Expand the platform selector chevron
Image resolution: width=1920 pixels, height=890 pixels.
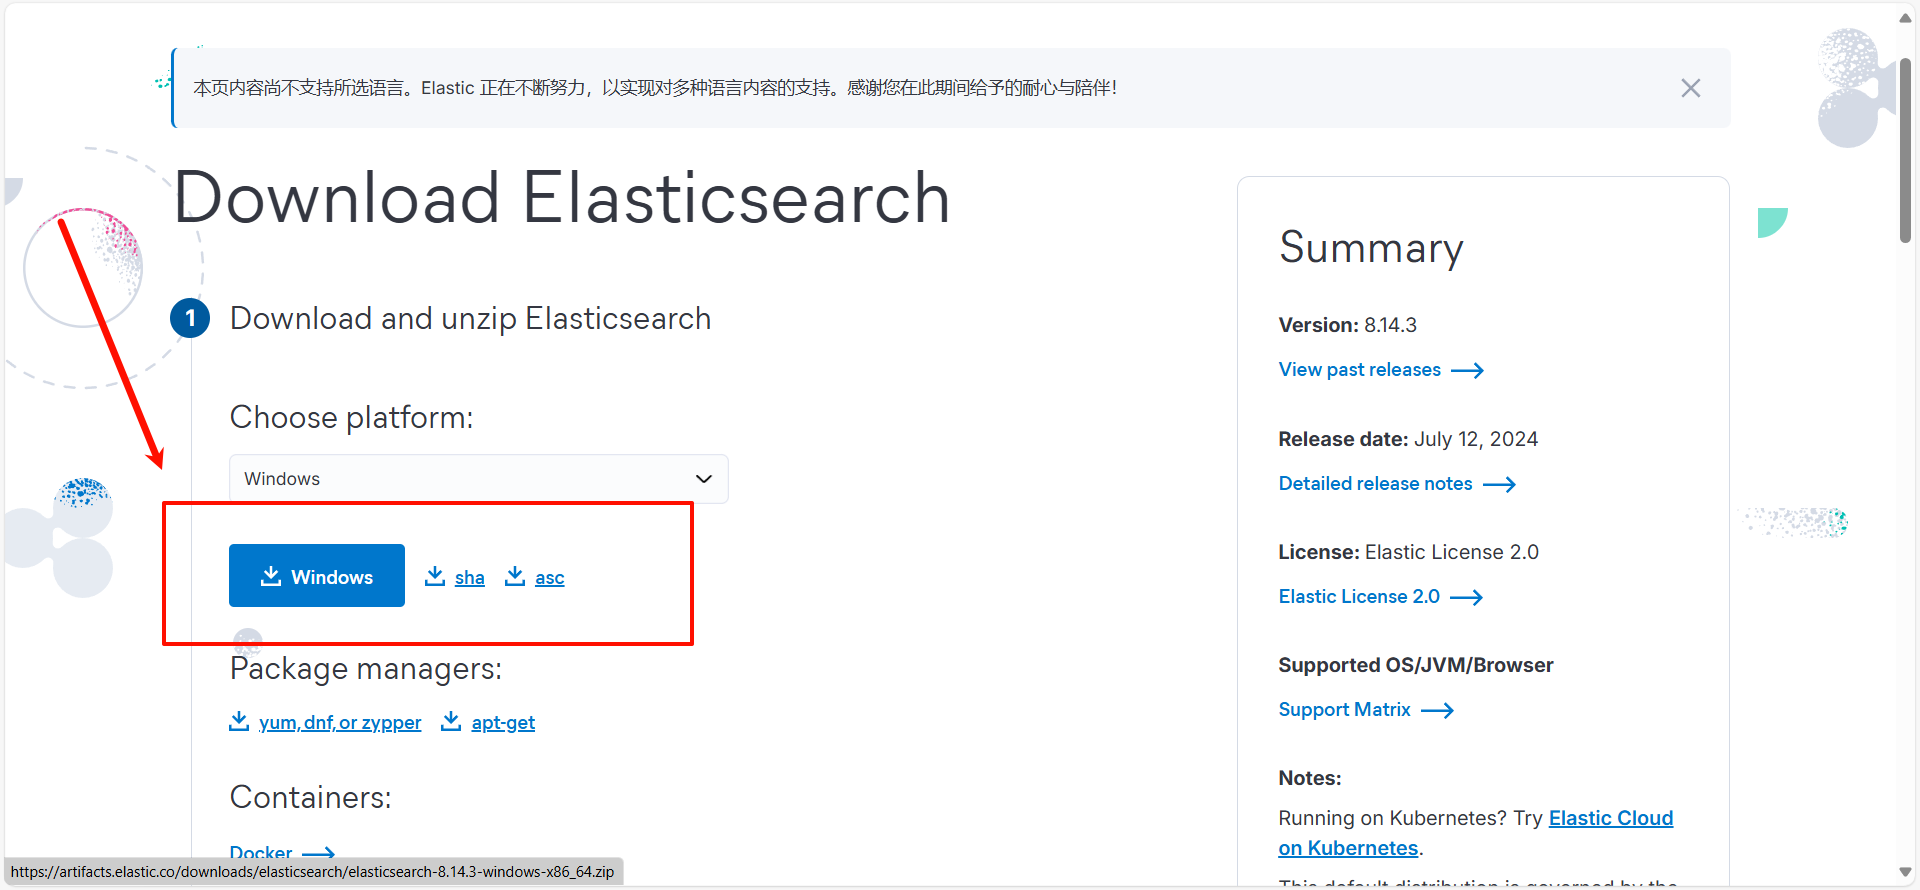[x=703, y=479]
